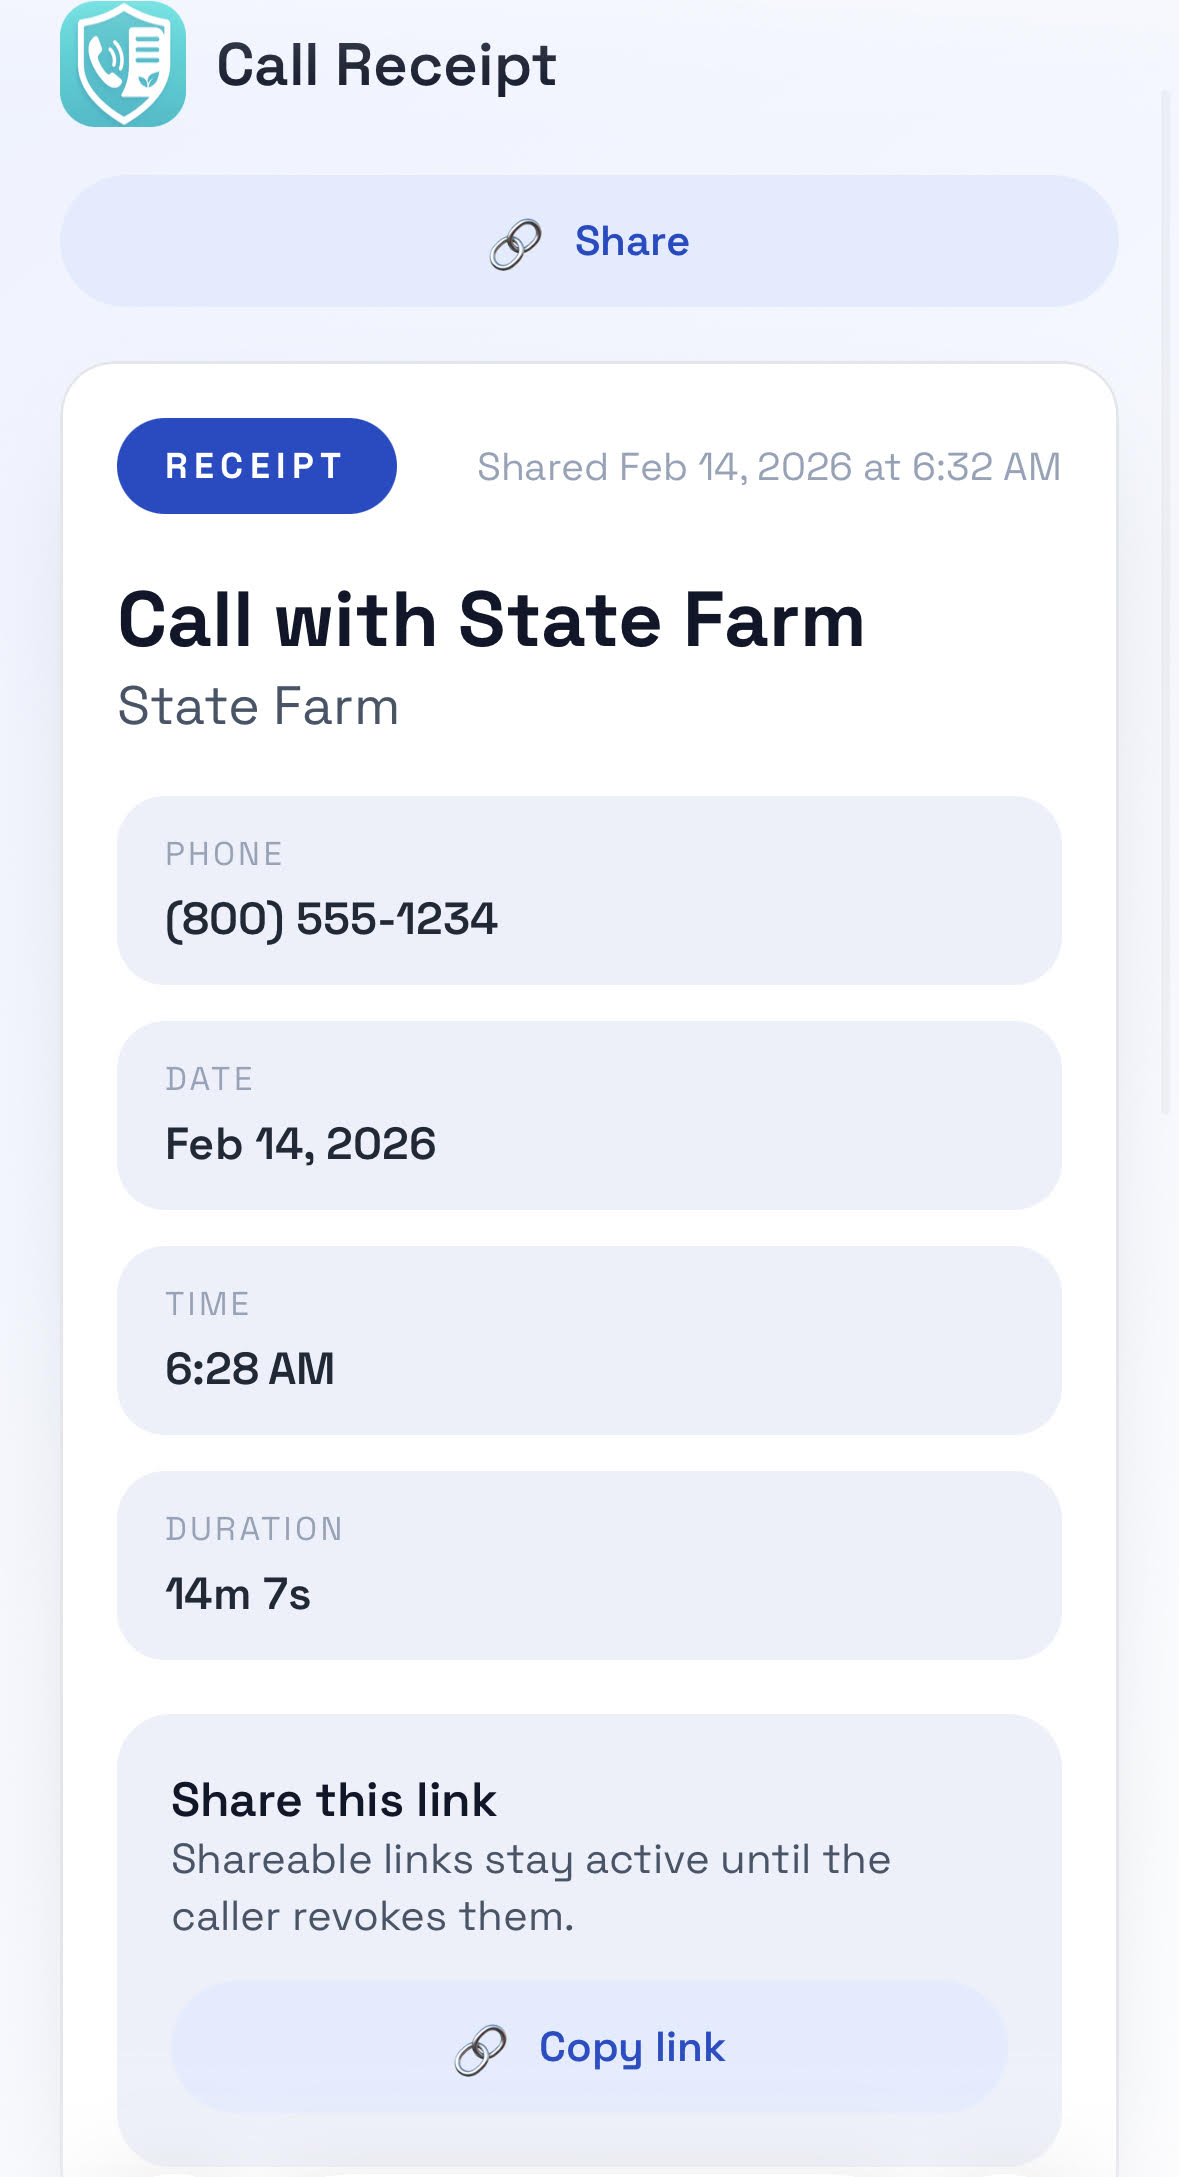Image resolution: width=1179 pixels, height=2177 pixels.
Task: Open the Share dialog
Action: point(589,242)
